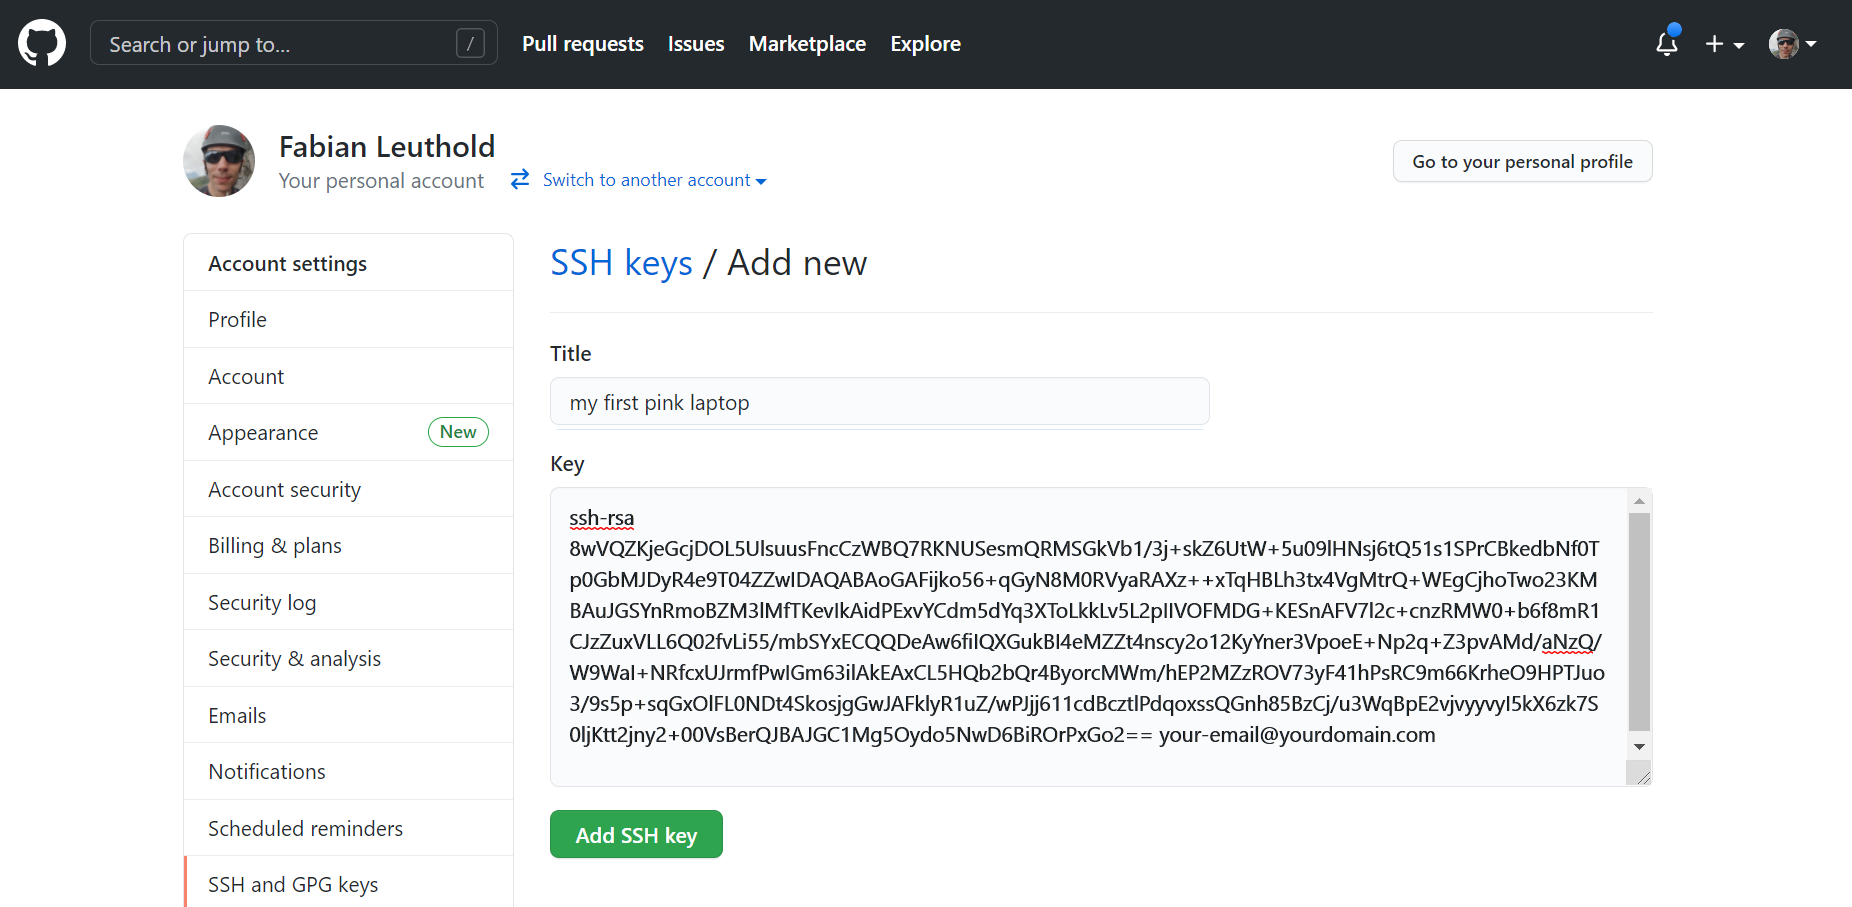The width and height of the screenshot is (1852, 907).
Task: Open Issues in top navigation
Action: 696,44
